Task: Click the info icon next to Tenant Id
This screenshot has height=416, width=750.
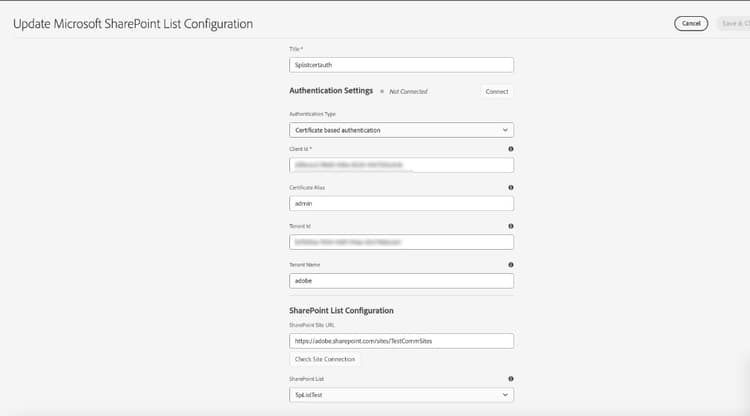Action: click(511, 226)
